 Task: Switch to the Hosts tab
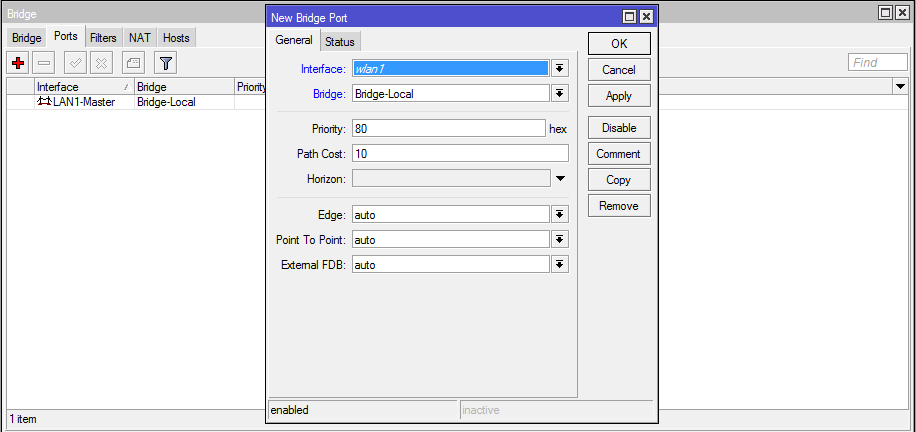[176, 37]
